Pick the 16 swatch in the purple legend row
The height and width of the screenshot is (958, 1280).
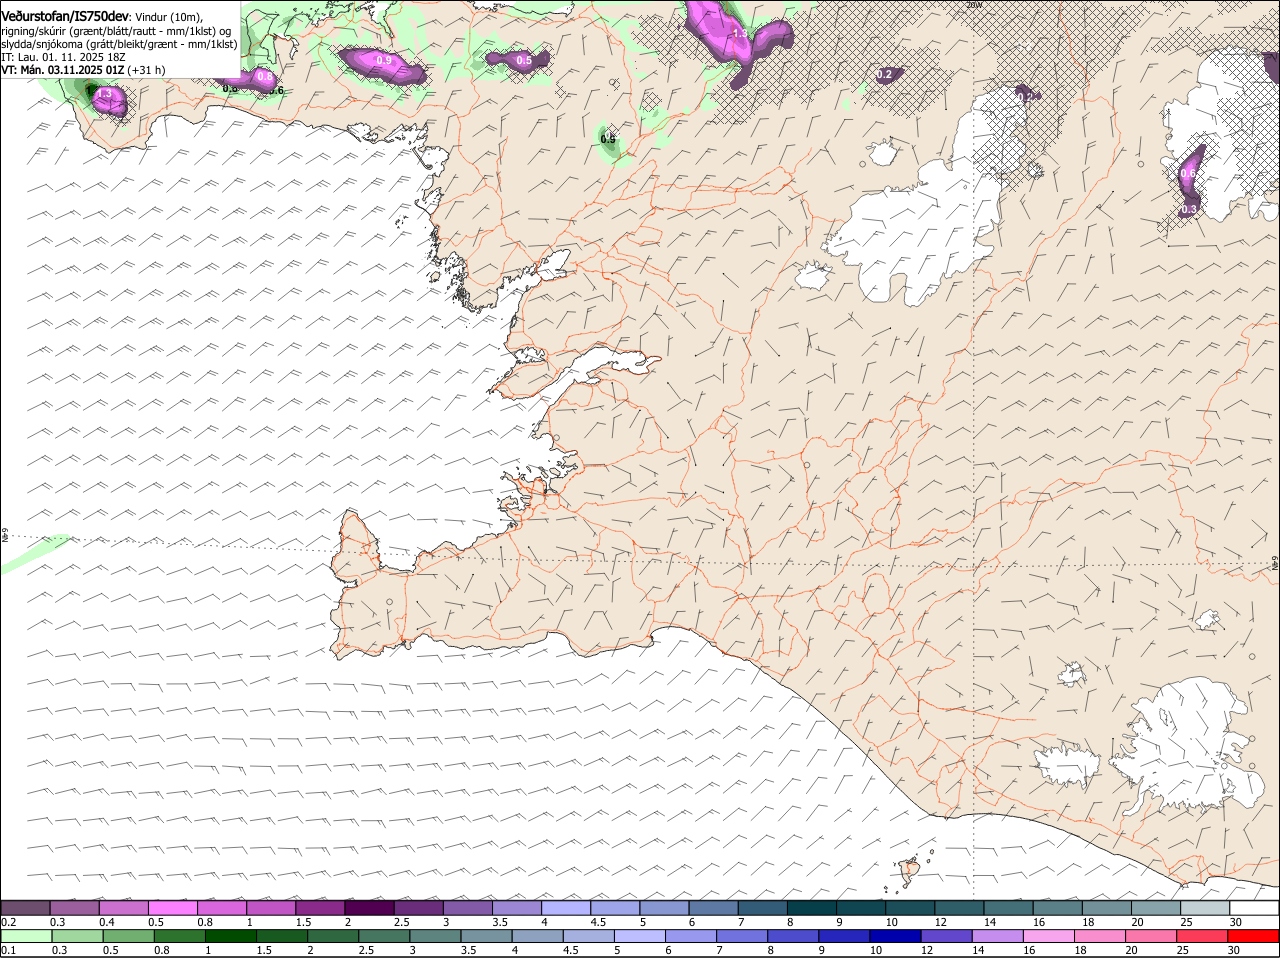coord(1058,908)
